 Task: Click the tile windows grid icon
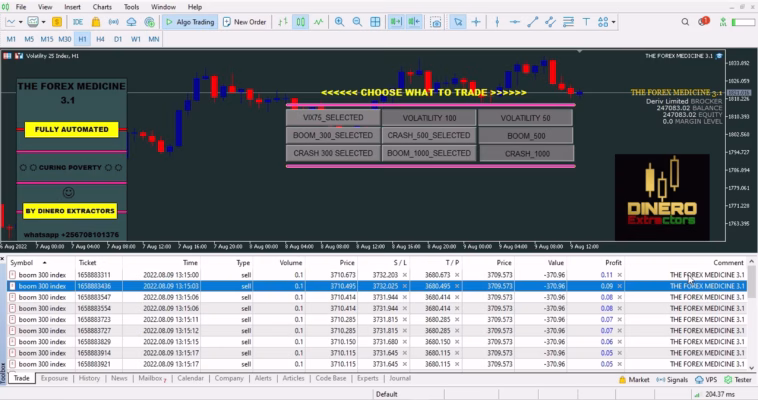375,22
